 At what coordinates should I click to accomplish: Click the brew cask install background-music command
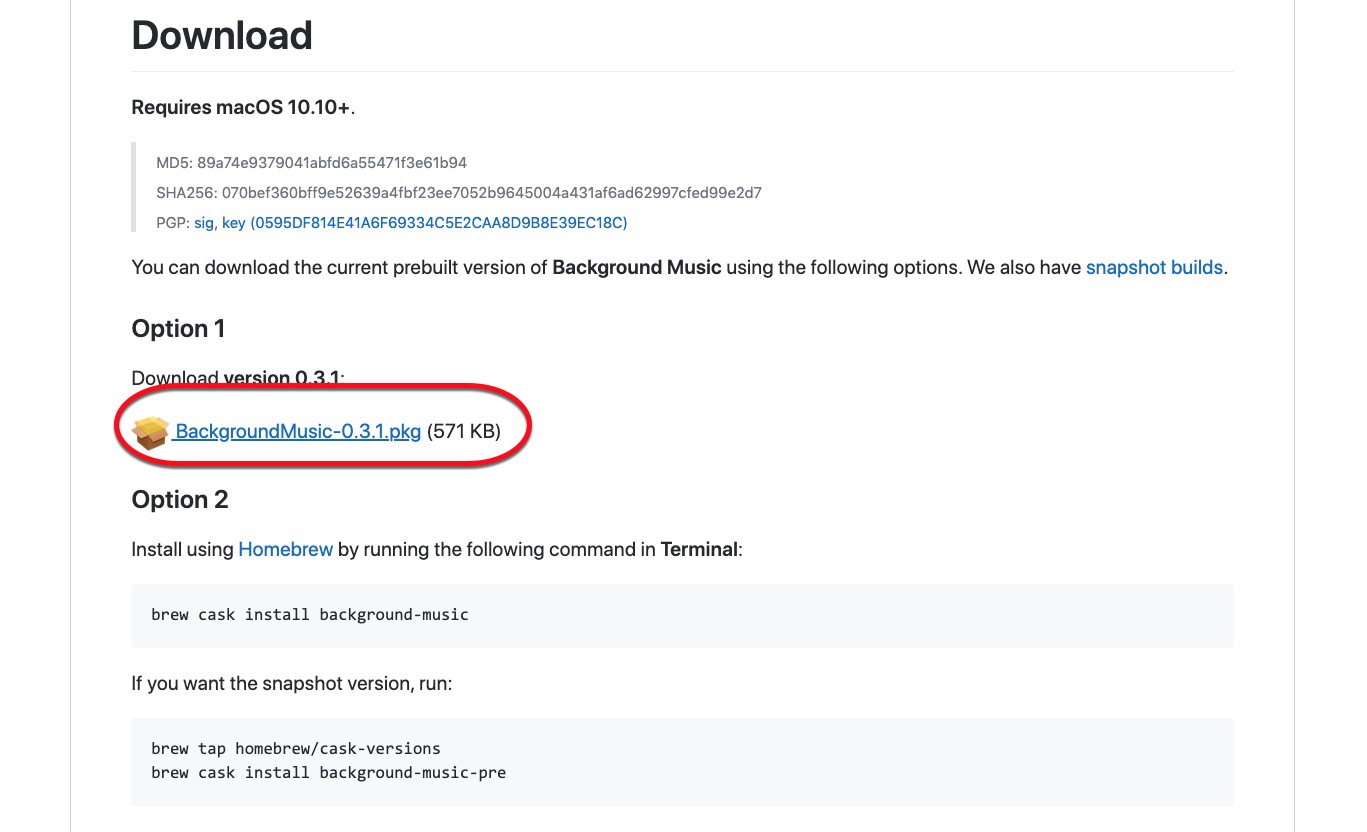click(310, 614)
